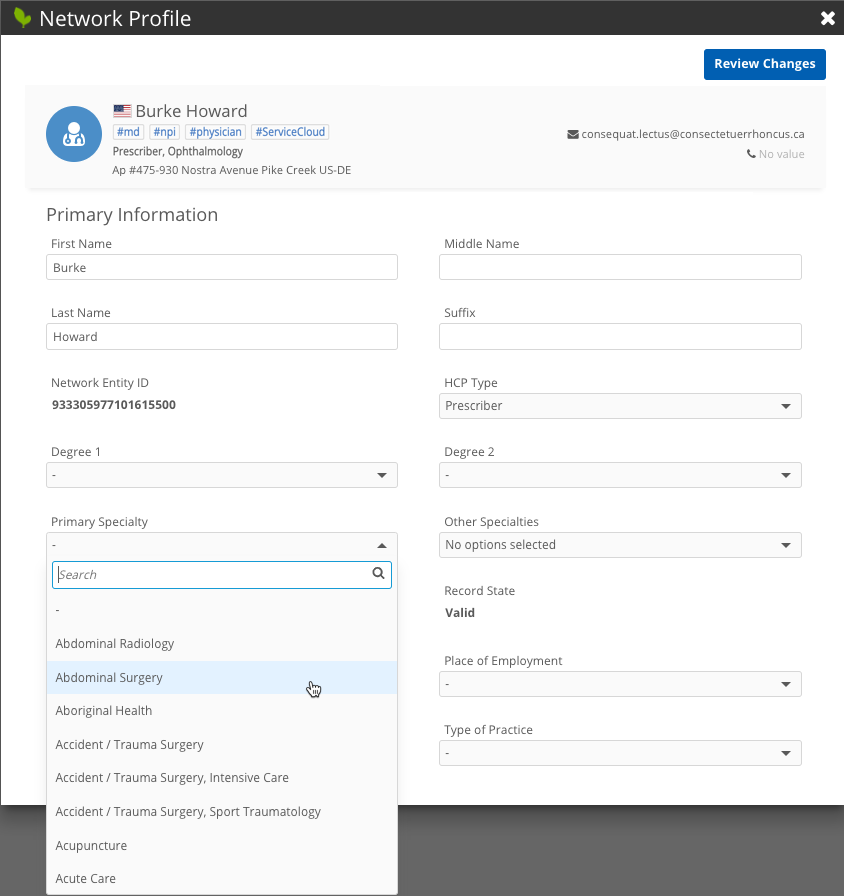Click the doctor profile avatar icon
The width and height of the screenshot is (844, 896).
[72, 133]
